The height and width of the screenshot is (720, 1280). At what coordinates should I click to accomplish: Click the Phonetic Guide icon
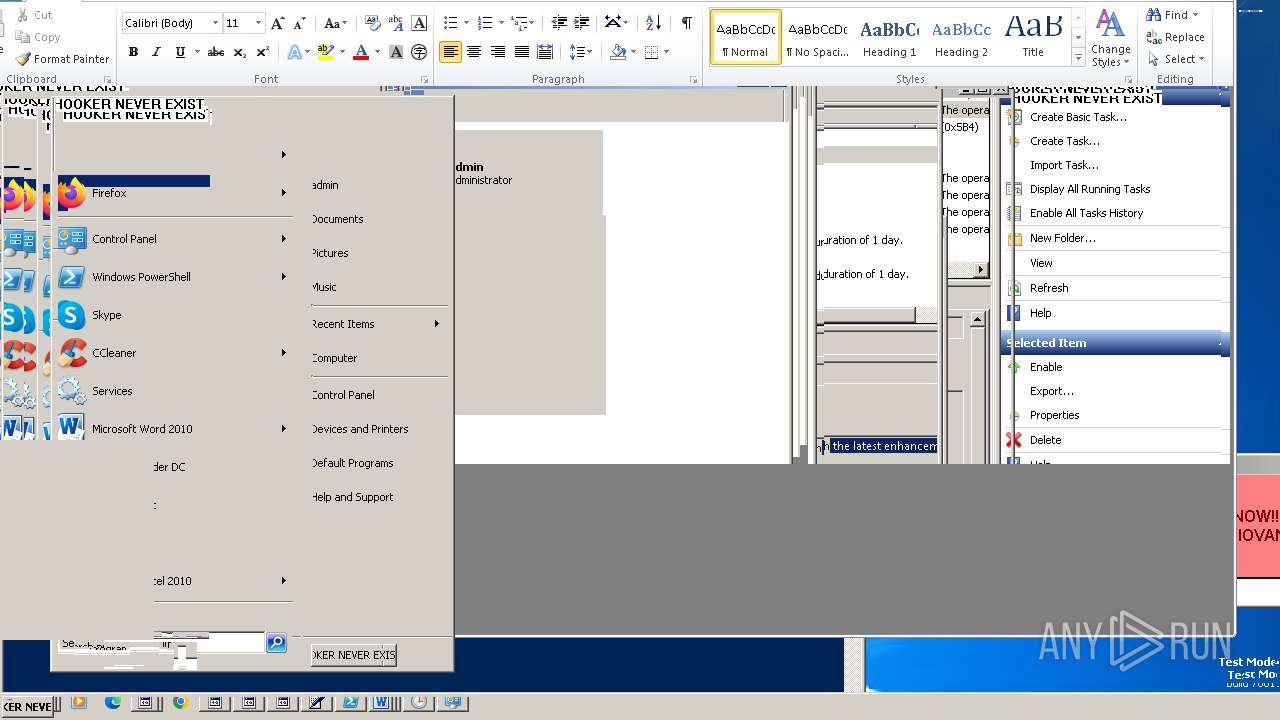coord(396,23)
